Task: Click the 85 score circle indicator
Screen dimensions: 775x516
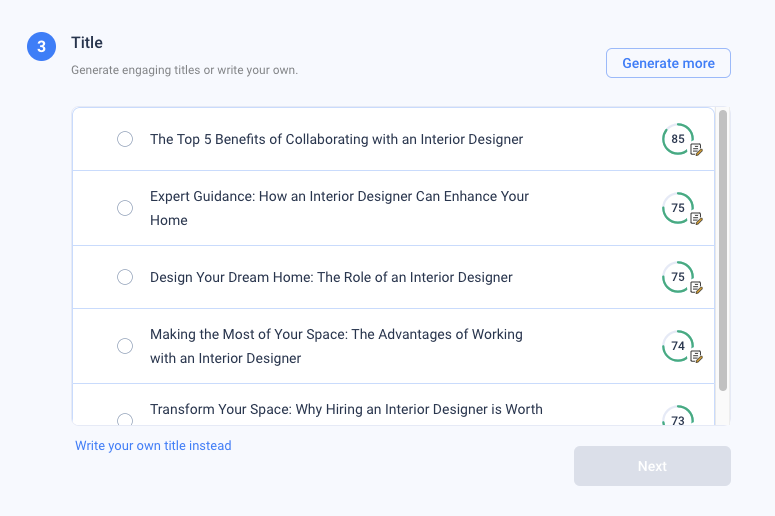Action: point(678,139)
